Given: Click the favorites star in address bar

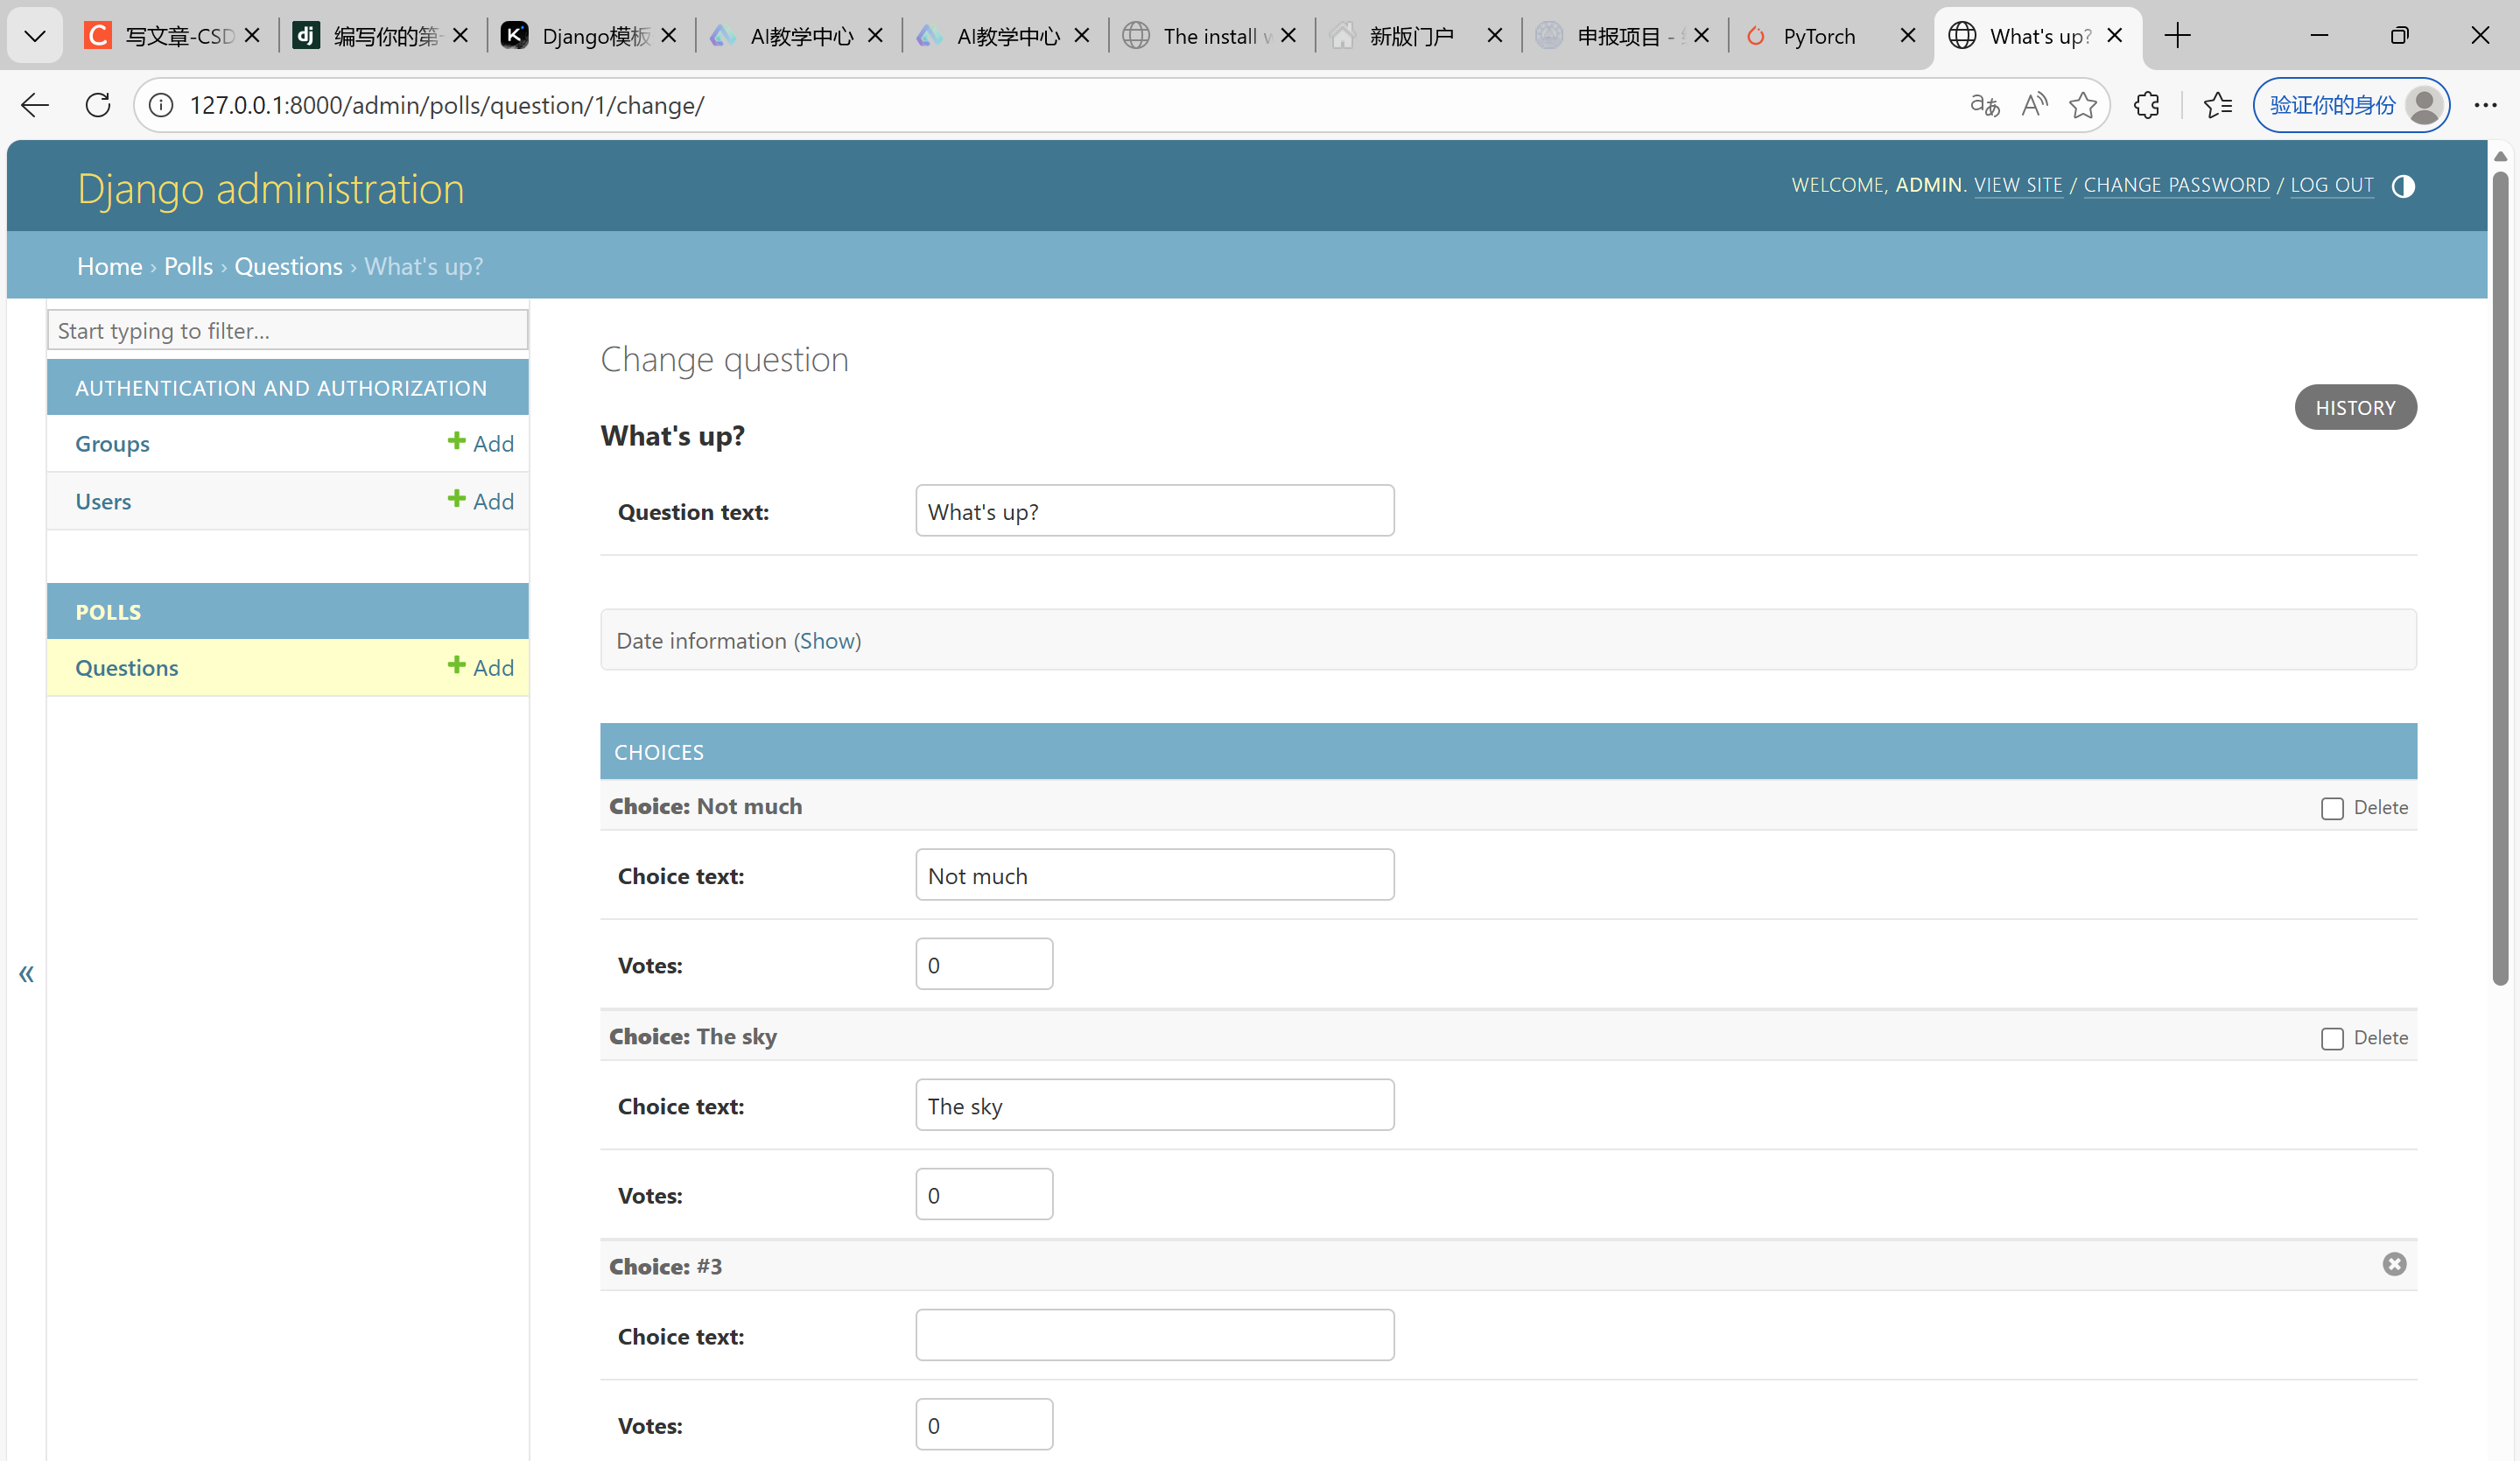Looking at the screenshot, I should click(2082, 105).
